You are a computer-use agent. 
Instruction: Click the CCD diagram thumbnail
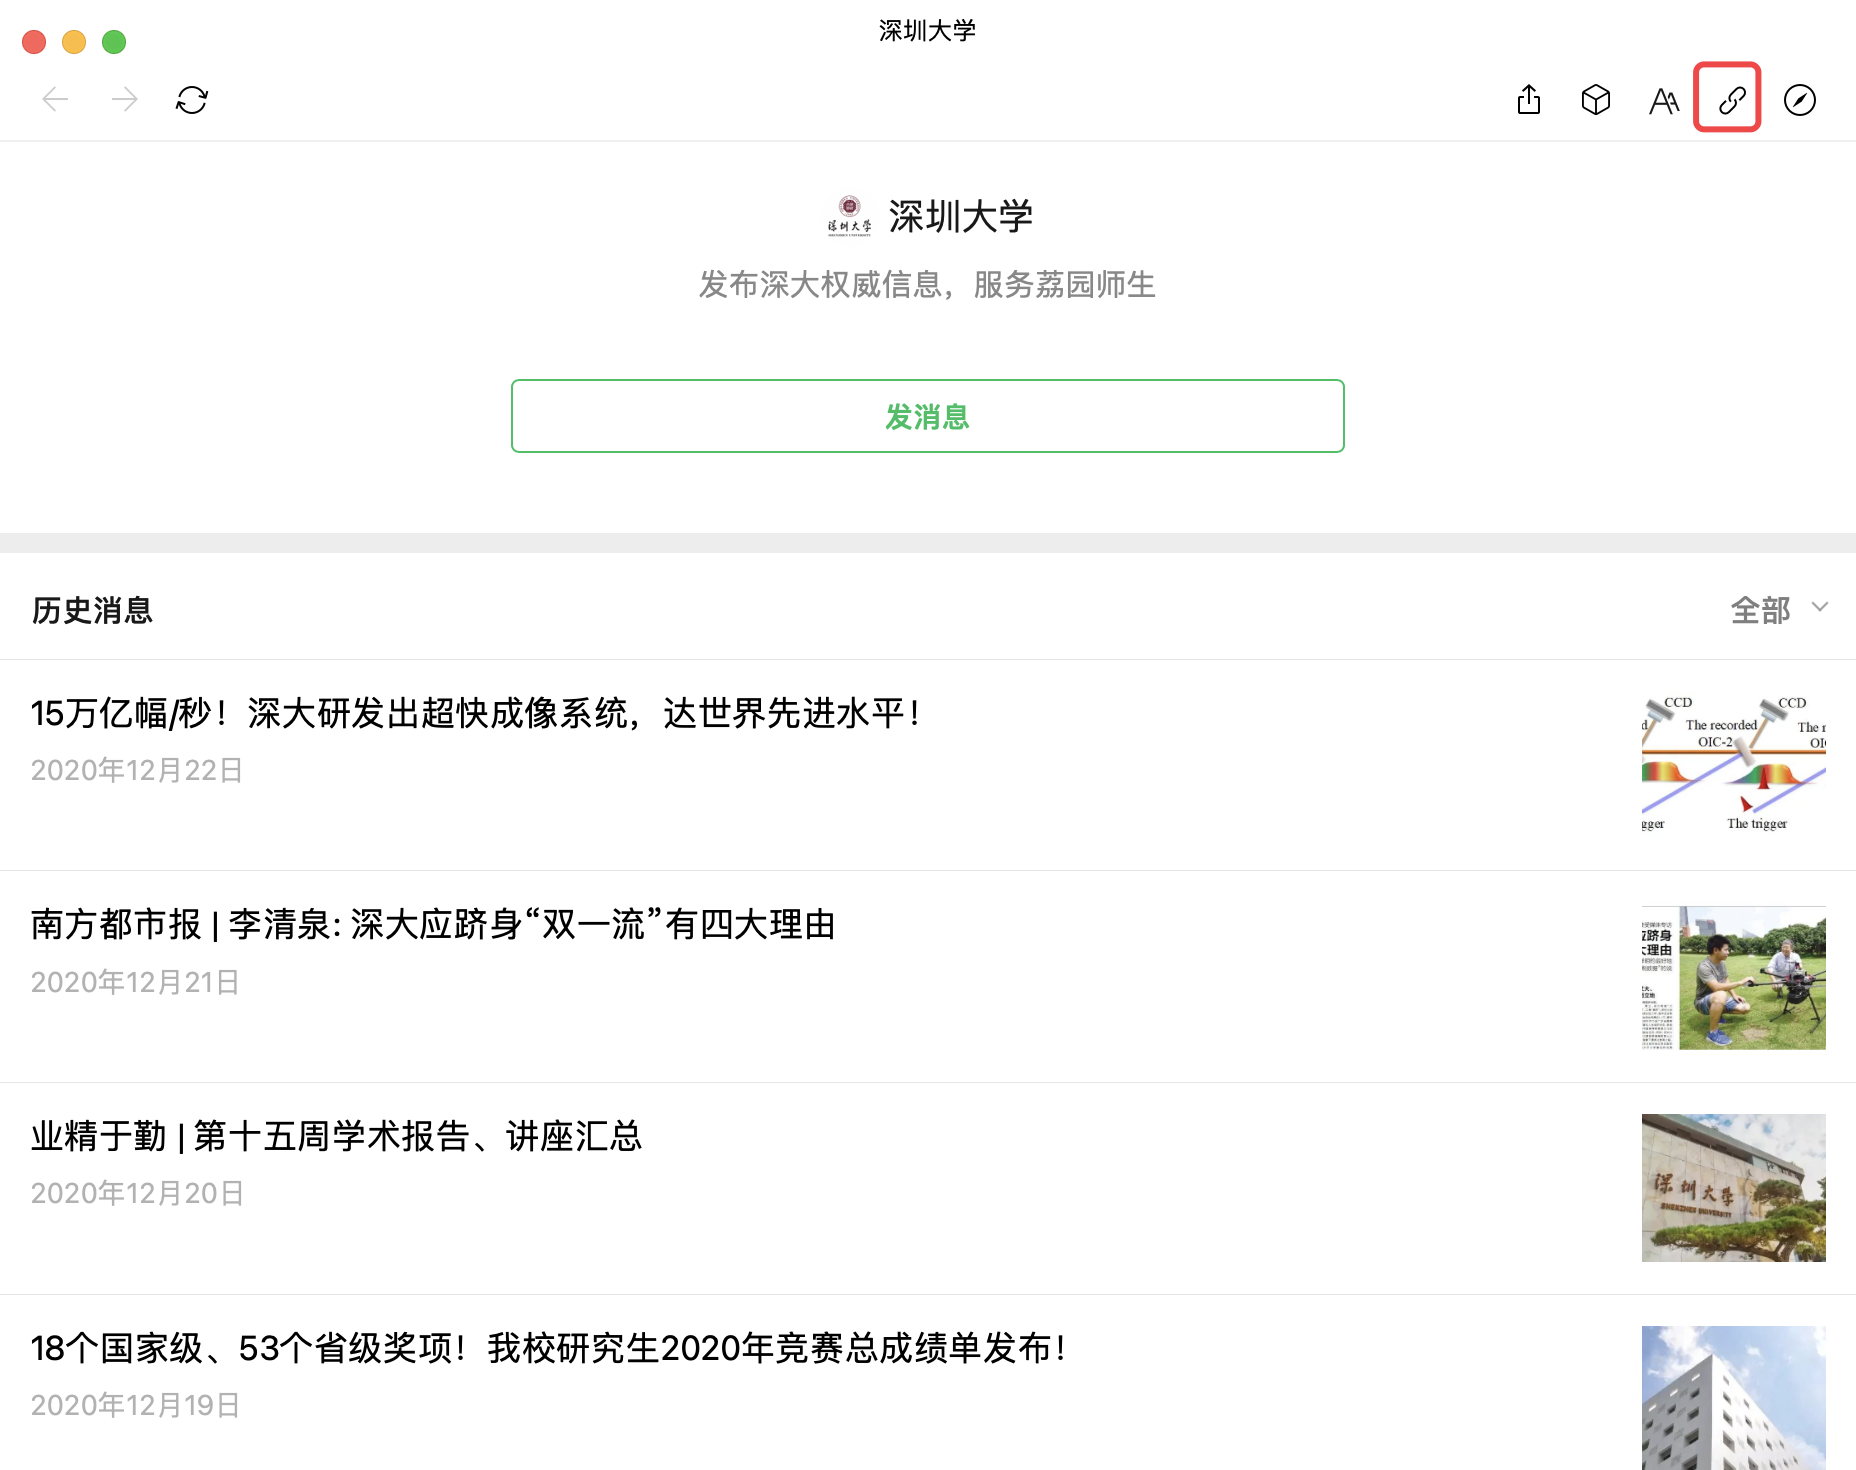click(1734, 764)
